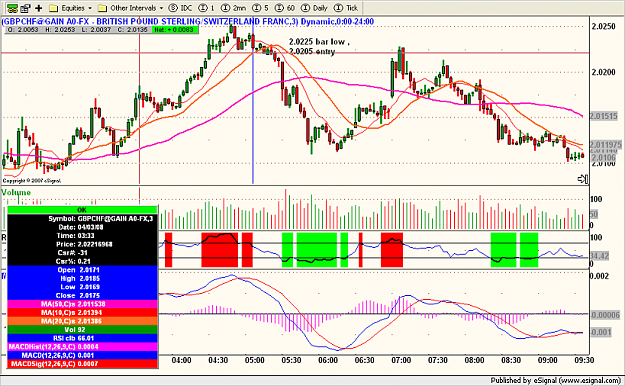Click the 2.0200 price axis label
The height and width of the screenshot is (386, 625).
click(603, 72)
